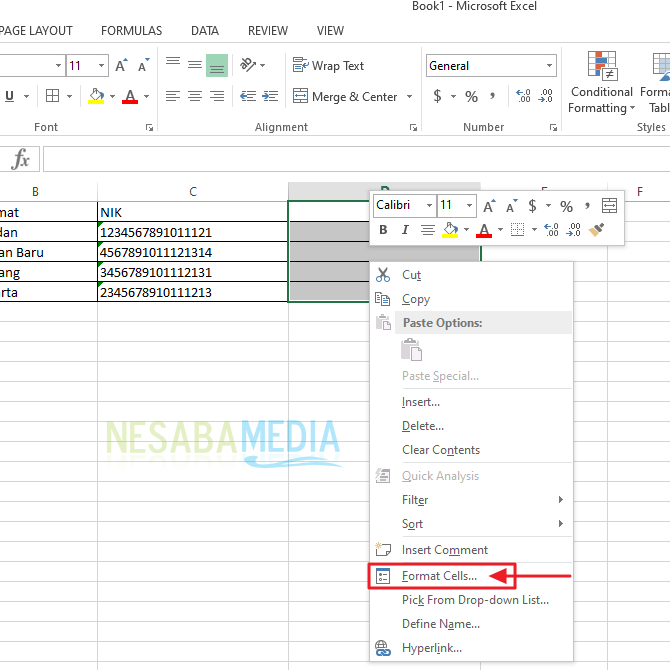This screenshot has width=670, height=670.
Task: Apply yellow fill color in ribbon
Action: [x=96, y=96]
